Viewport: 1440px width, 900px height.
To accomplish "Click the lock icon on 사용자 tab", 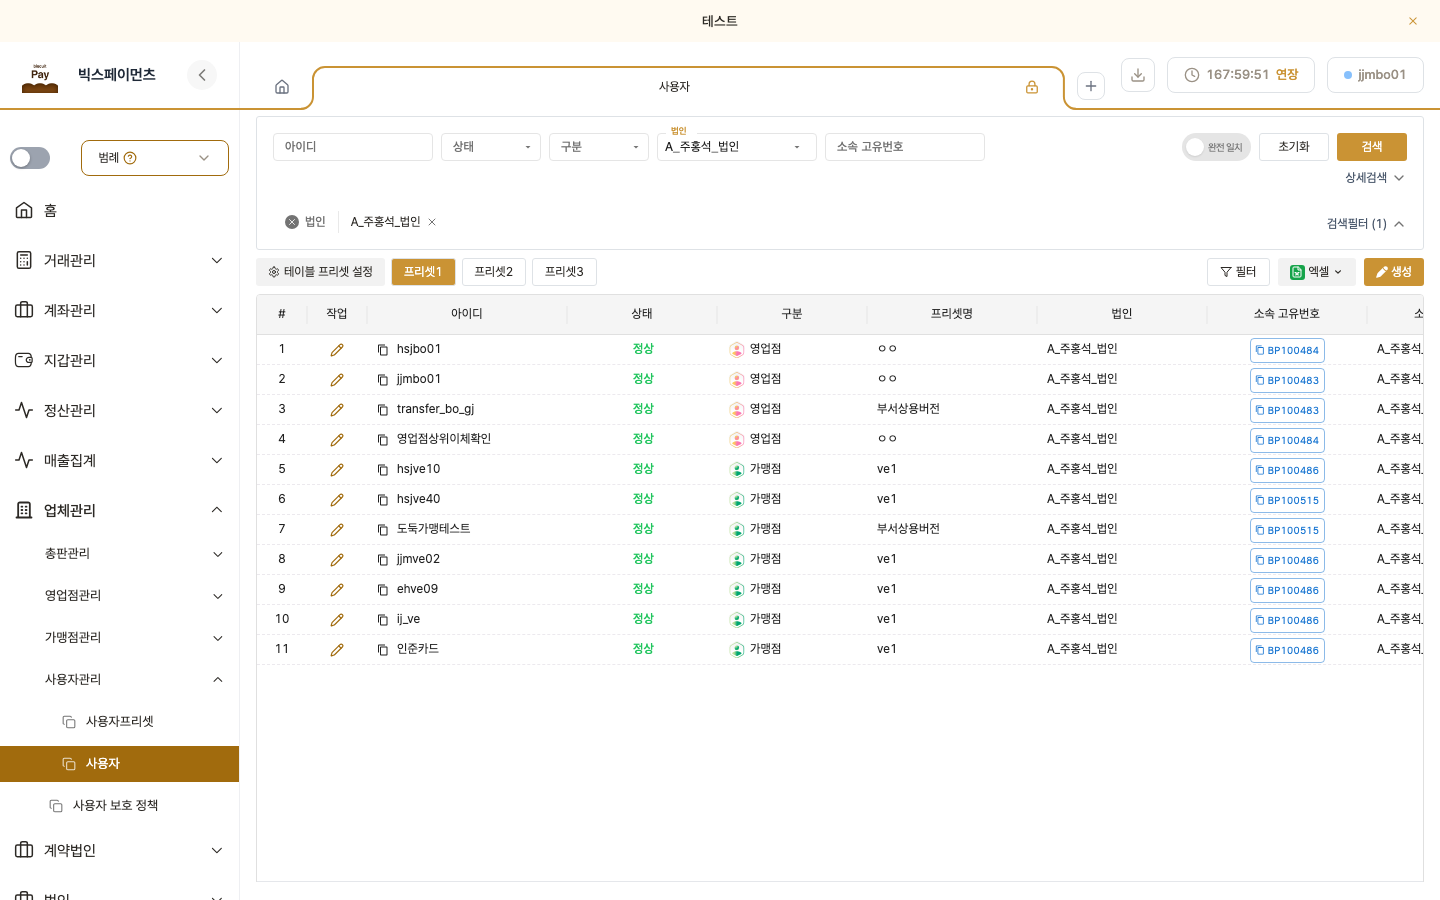I will pyautogui.click(x=1032, y=87).
